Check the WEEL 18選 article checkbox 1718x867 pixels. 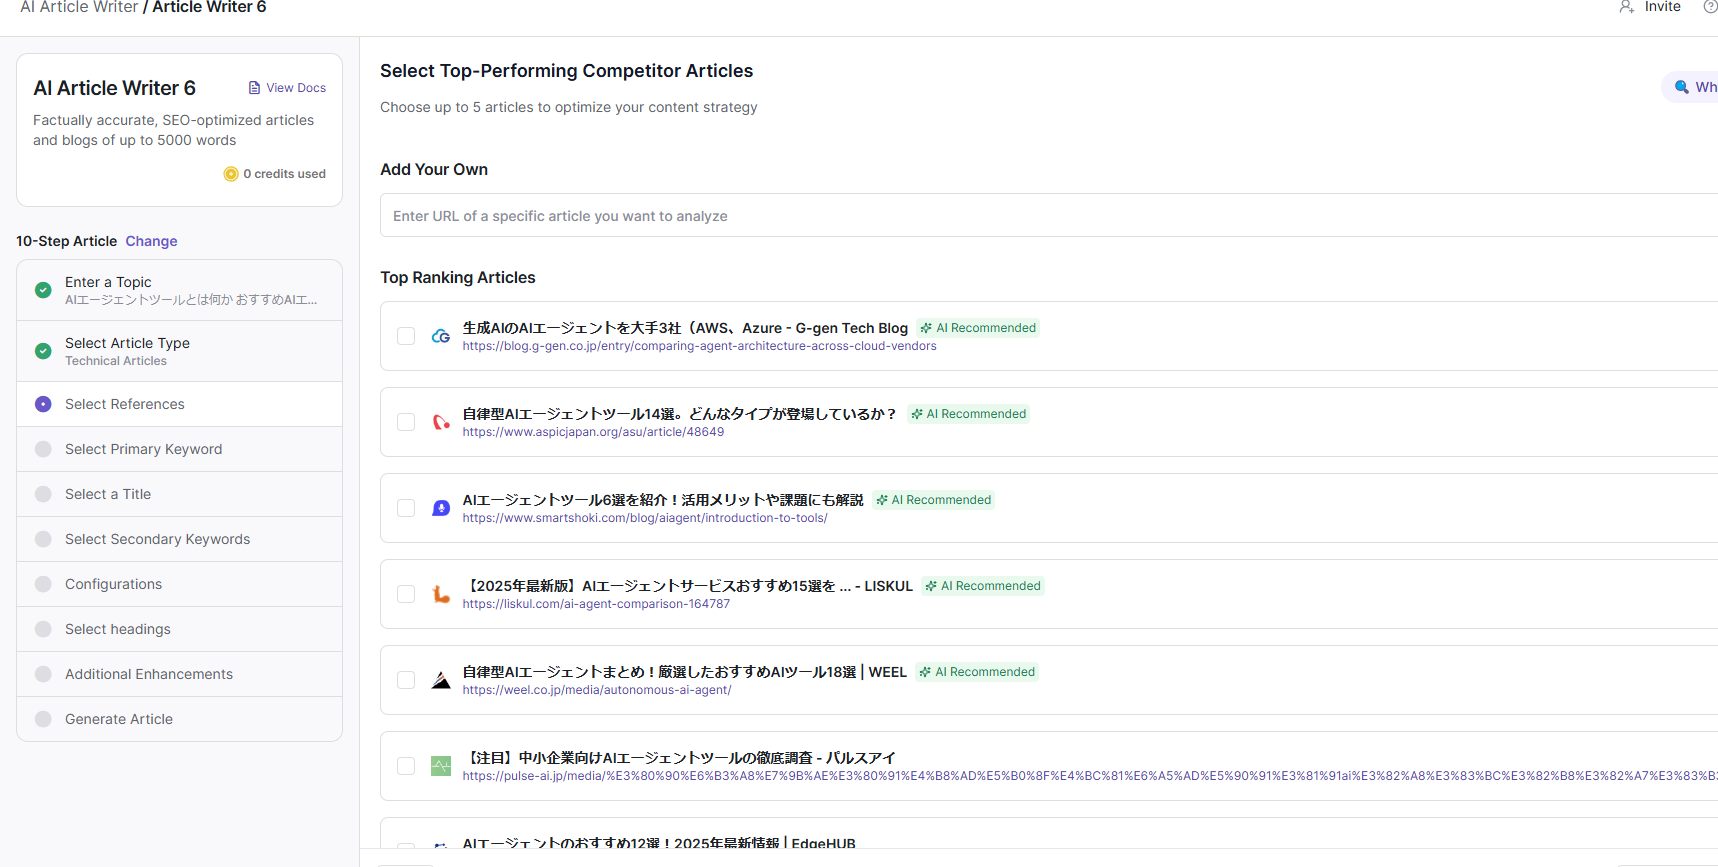(406, 680)
